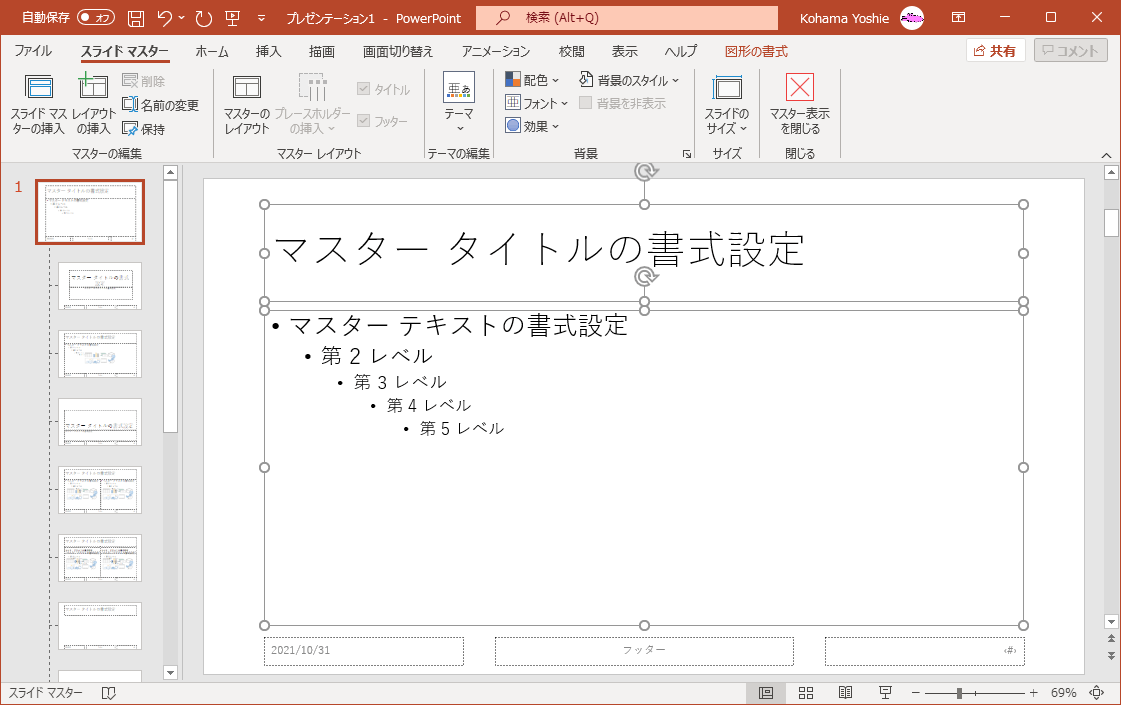Open the 図形の書式 tab
The width and height of the screenshot is (1121, 705).
pyautogui.click(x=756, y=51)
